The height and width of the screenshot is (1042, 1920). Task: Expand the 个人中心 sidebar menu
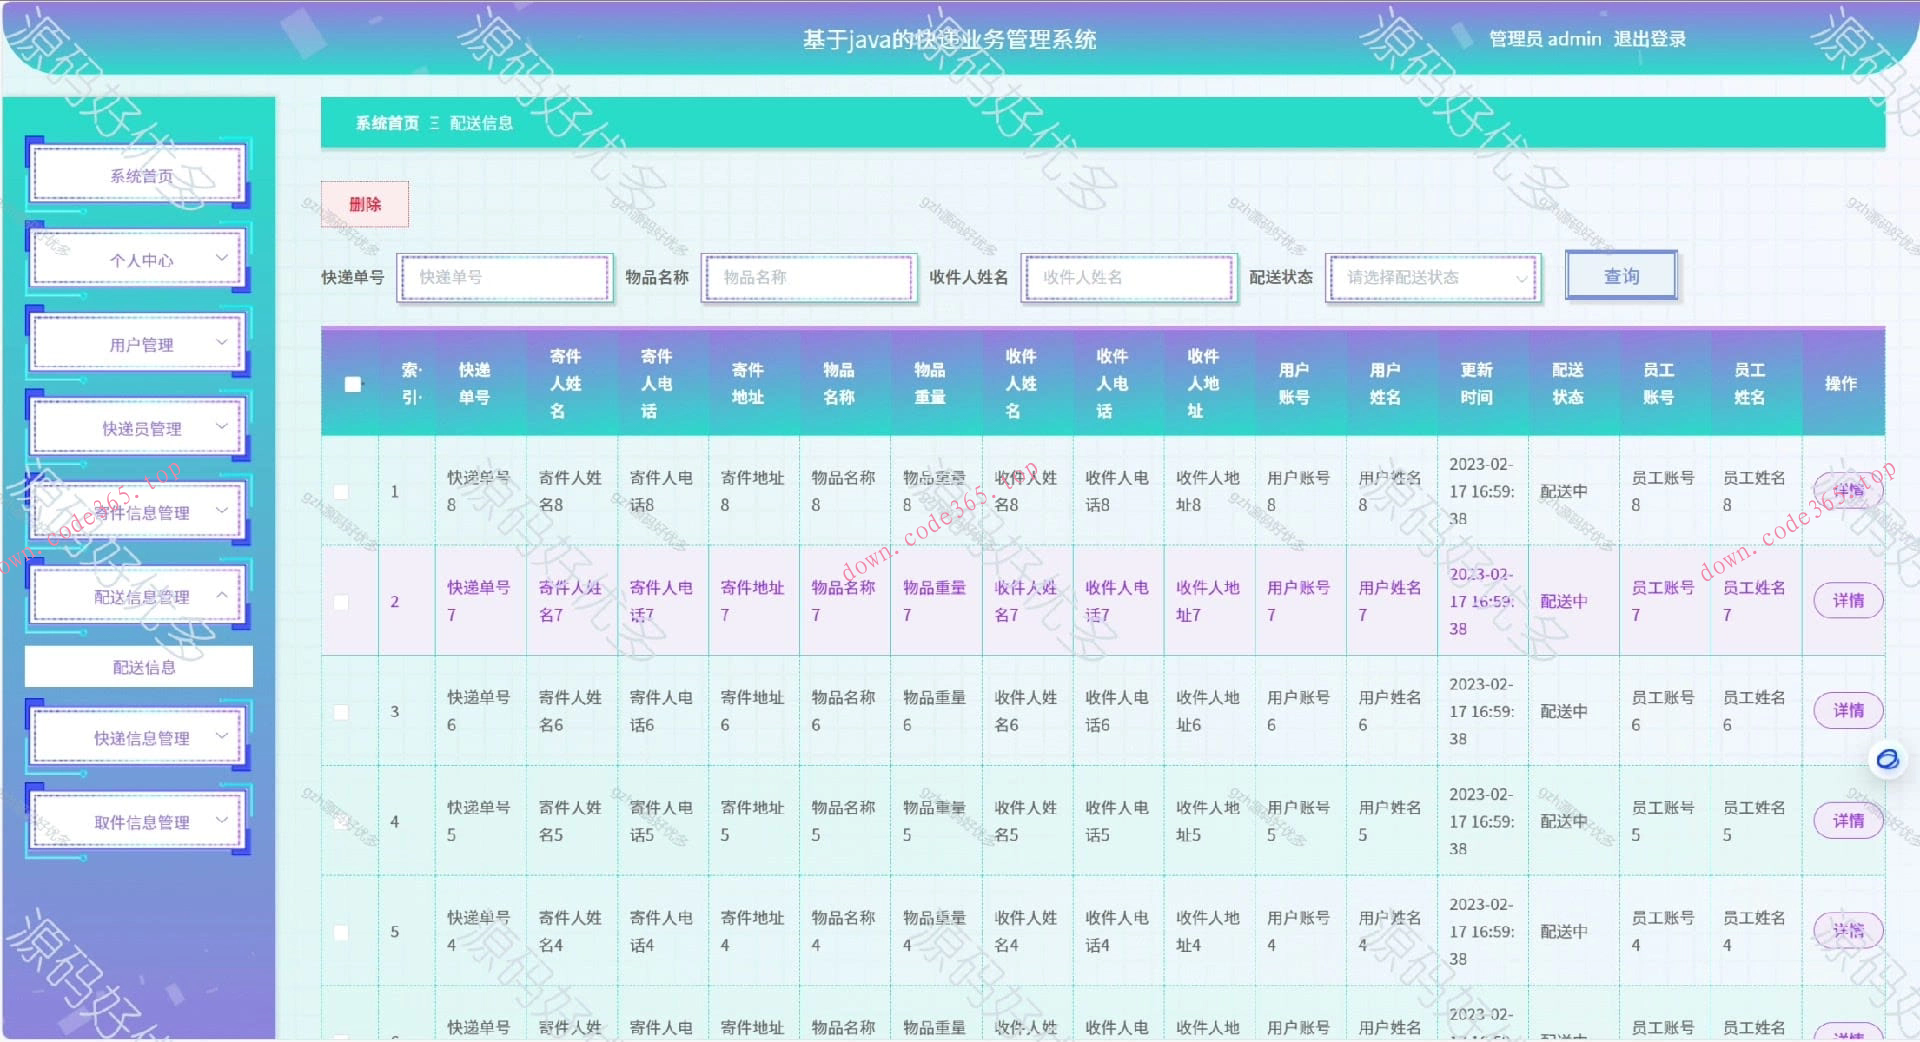tap(139, 260)
